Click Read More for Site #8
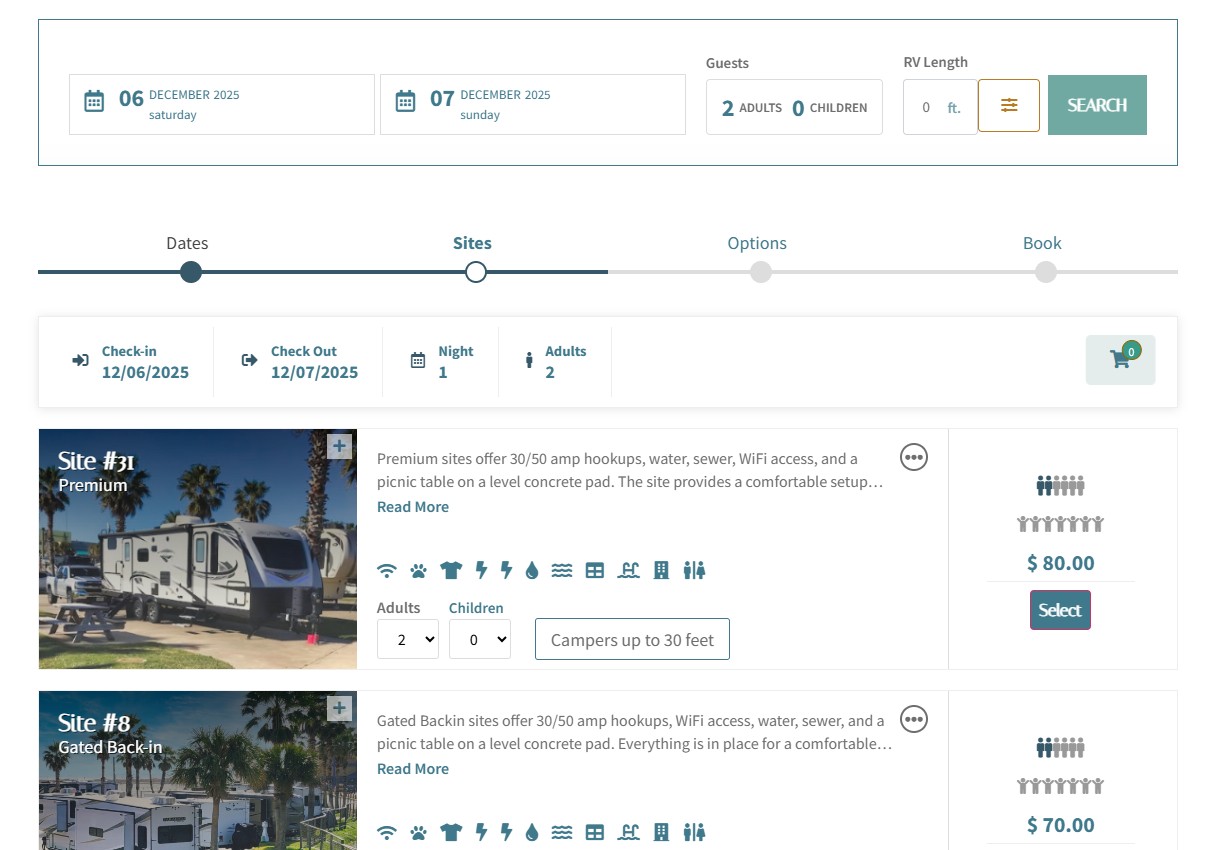1218x850 pixels. [x=412, y=769]
